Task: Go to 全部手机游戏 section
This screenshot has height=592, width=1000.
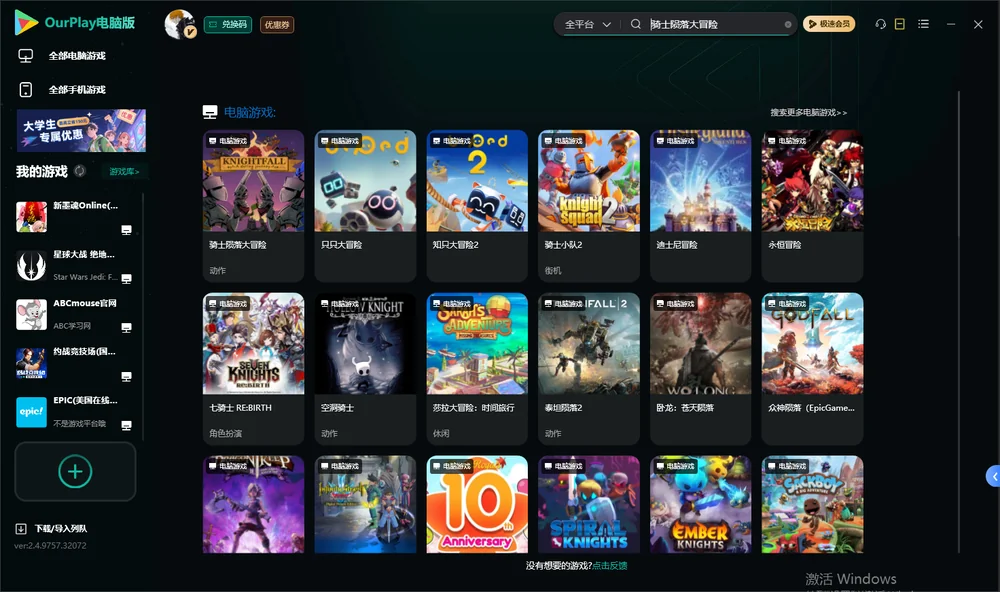Action: point(77,90)
